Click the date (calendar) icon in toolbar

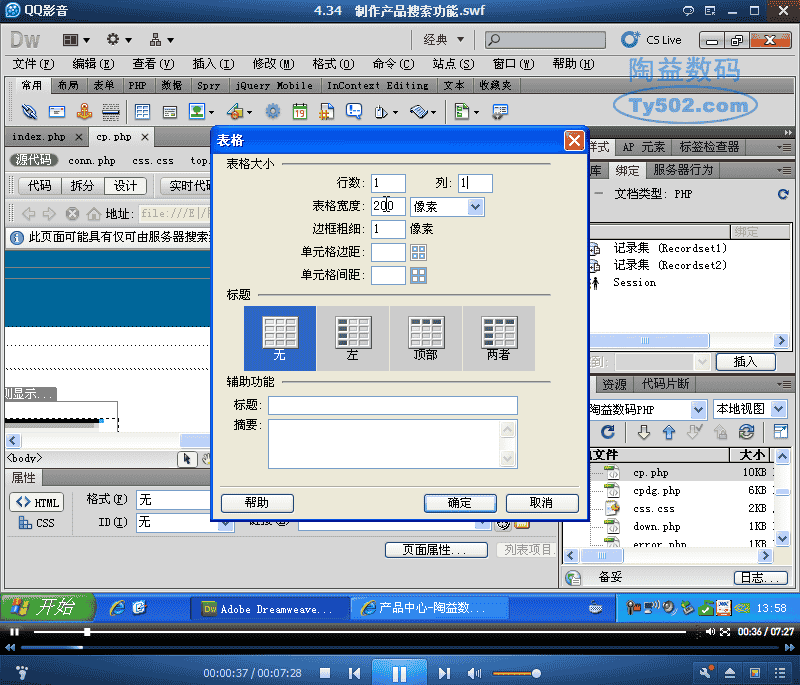point(299,112)
